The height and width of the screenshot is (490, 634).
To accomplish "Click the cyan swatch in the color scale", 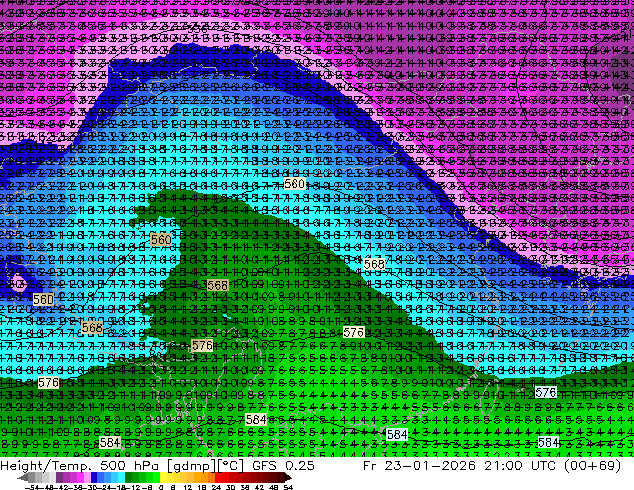I will point(121,477).
